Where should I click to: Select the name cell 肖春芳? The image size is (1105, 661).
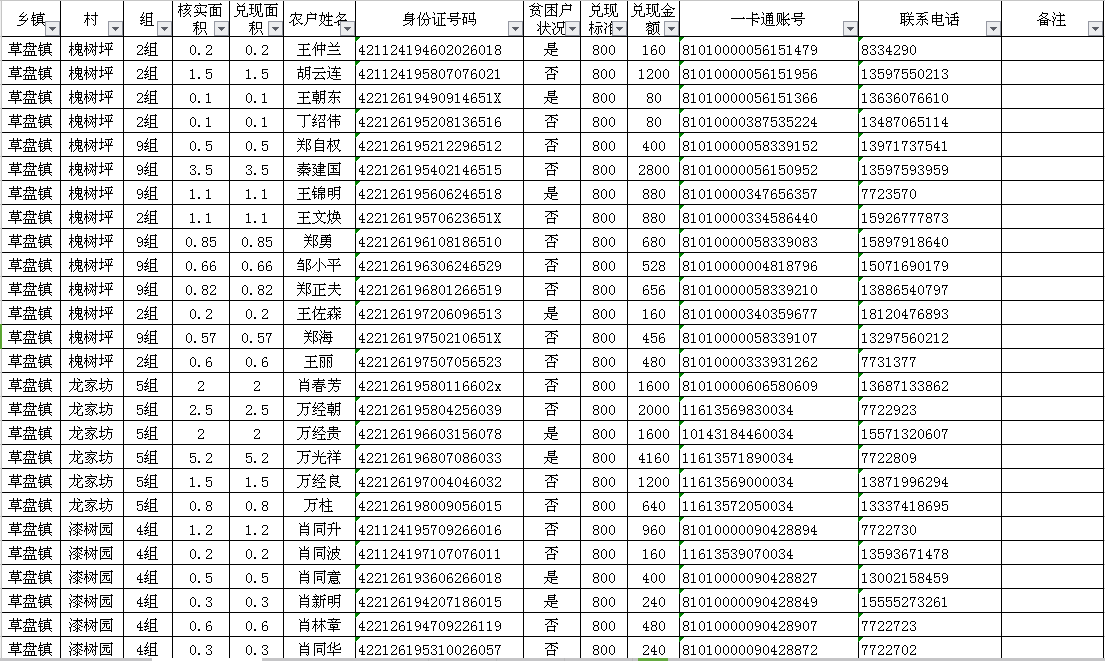[x=319, y=385]
